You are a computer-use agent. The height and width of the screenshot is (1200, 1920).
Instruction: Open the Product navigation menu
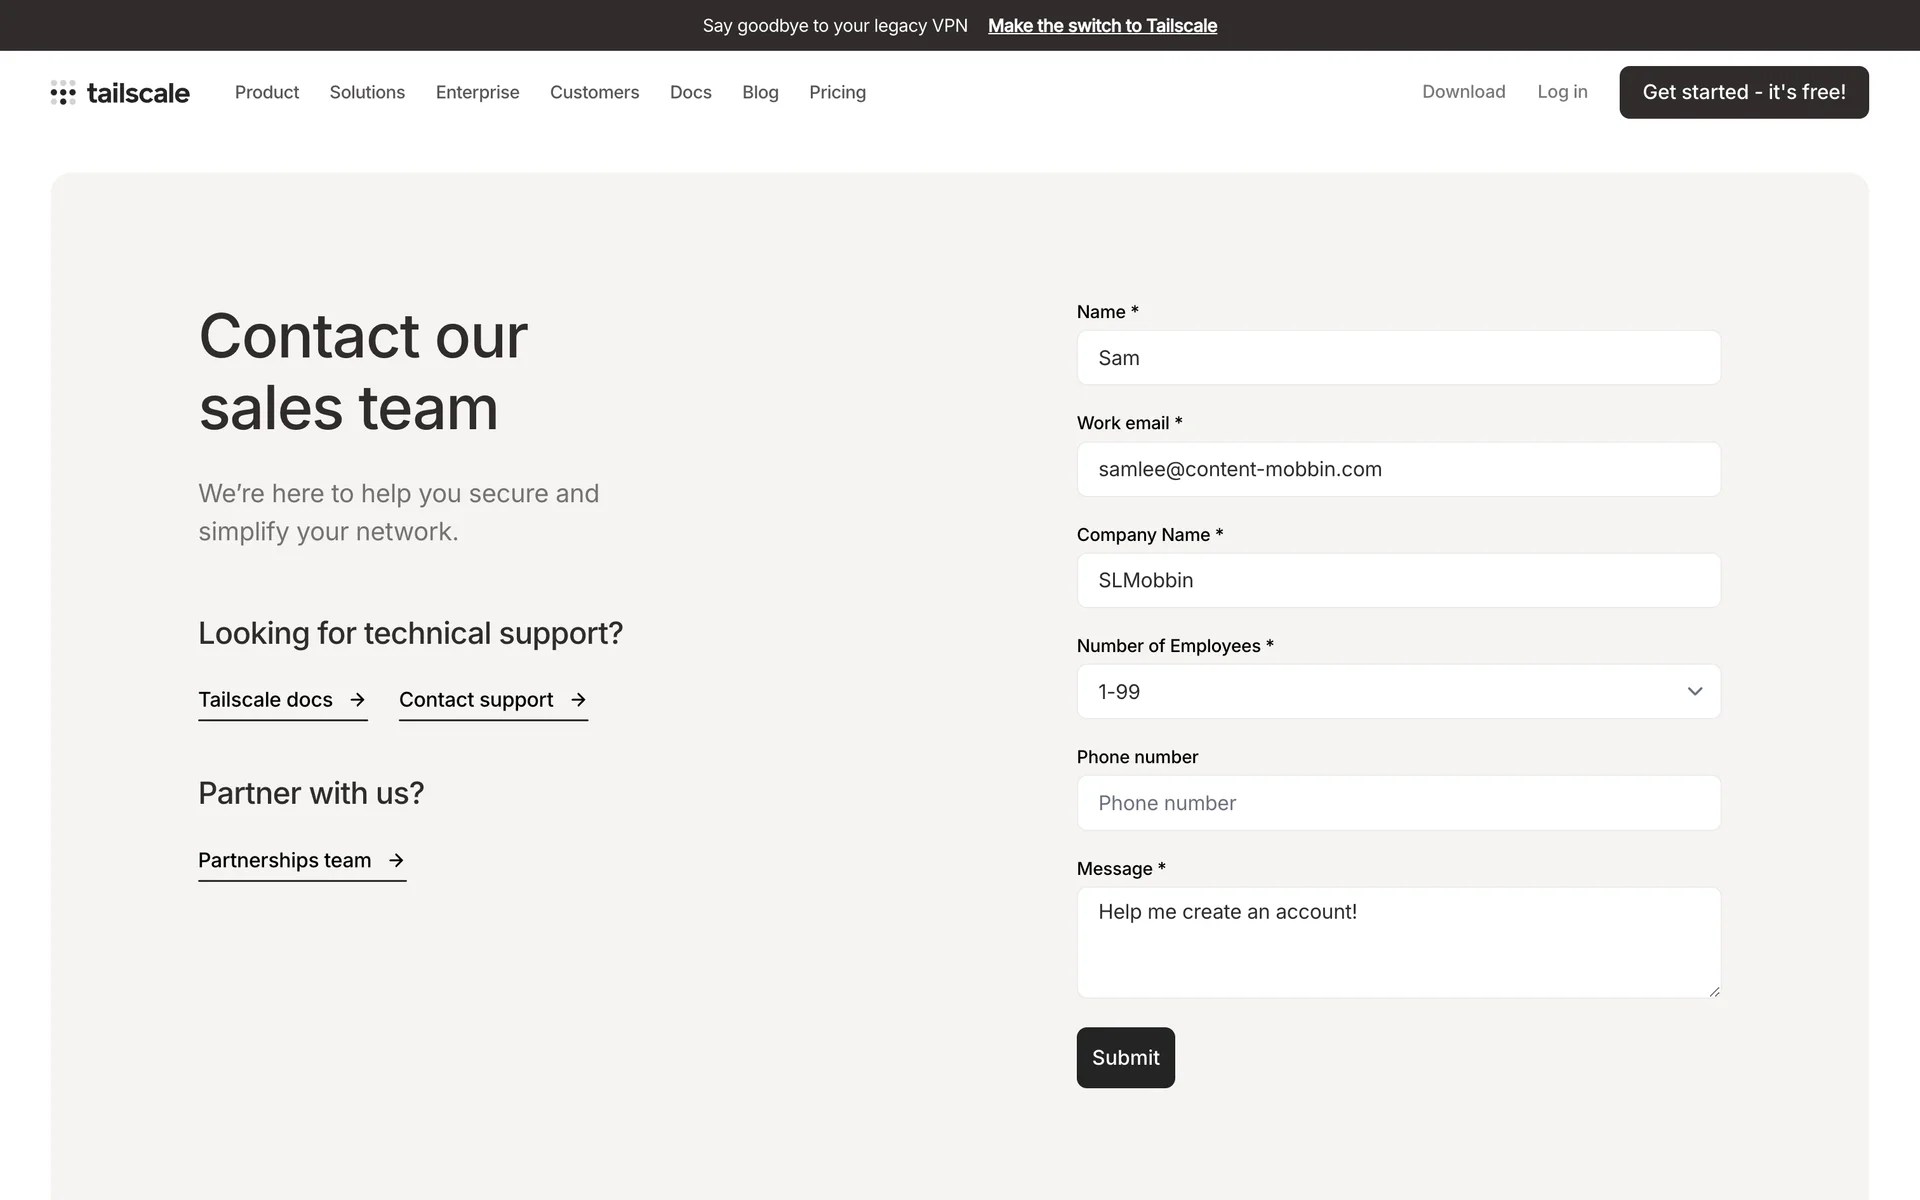coord(267,92)
